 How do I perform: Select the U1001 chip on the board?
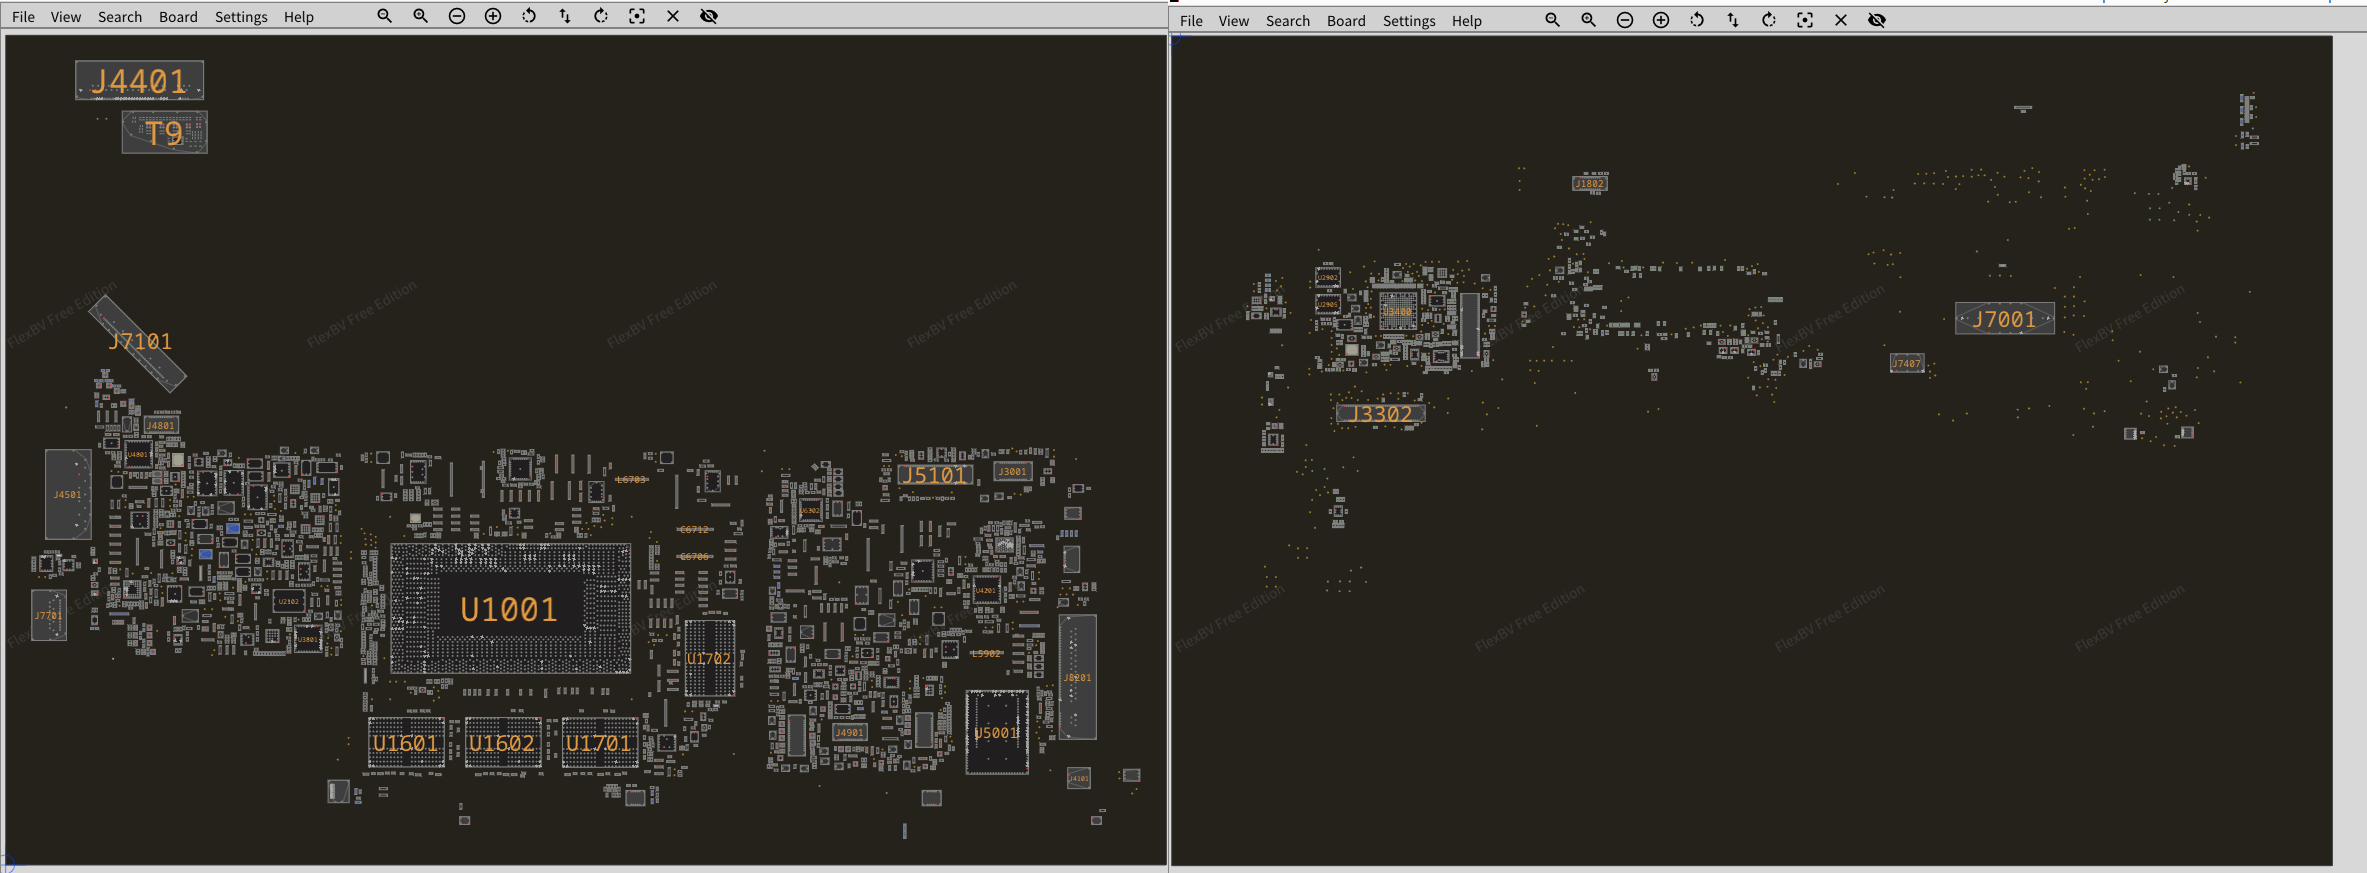click(x=509, y=609)
